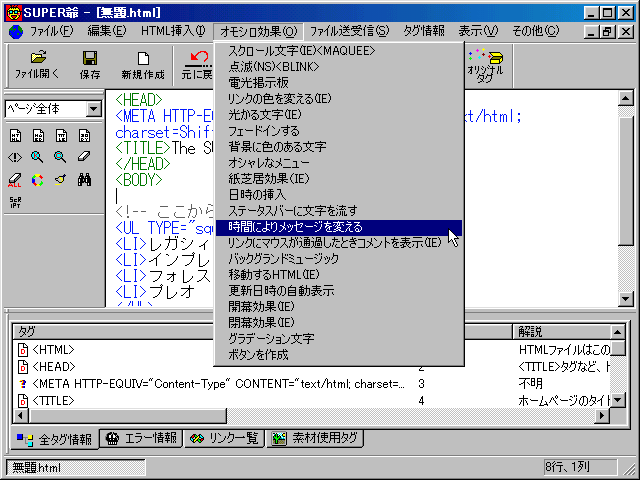Click the globe icon left of ファイル menu
Screen dimensions: 640x480
click(16, 32)
